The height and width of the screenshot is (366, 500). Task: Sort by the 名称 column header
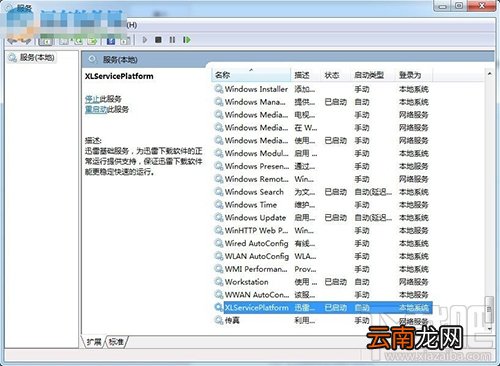click(251, 75)
